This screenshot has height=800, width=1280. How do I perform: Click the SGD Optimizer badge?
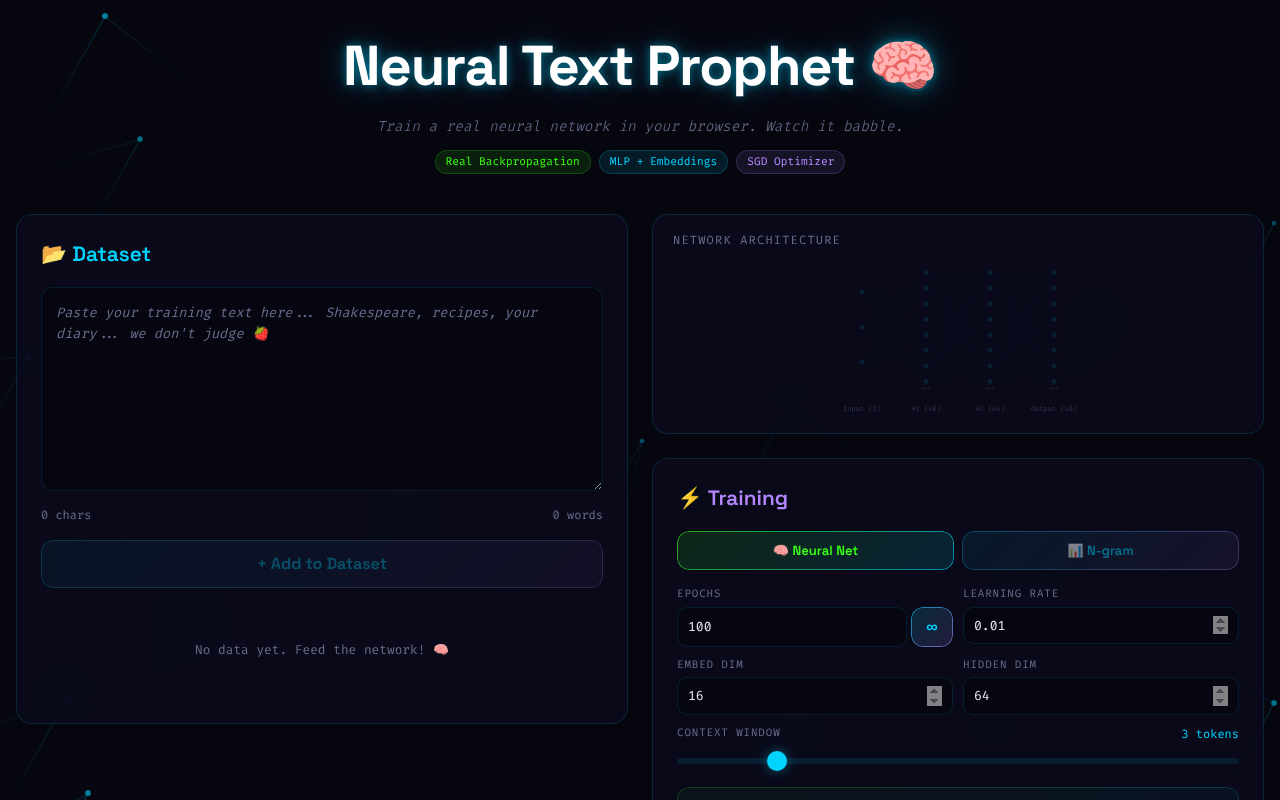[790, 161]
